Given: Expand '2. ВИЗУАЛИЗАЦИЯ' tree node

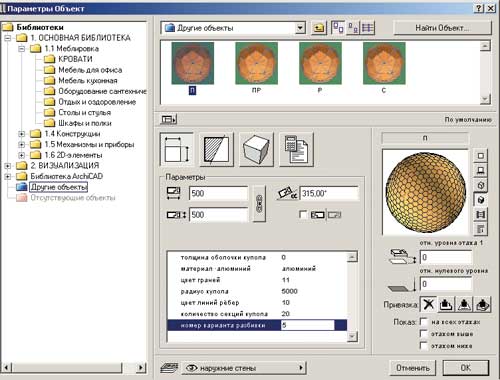Looking at the screenshot, I should click(x=7, y=166).
